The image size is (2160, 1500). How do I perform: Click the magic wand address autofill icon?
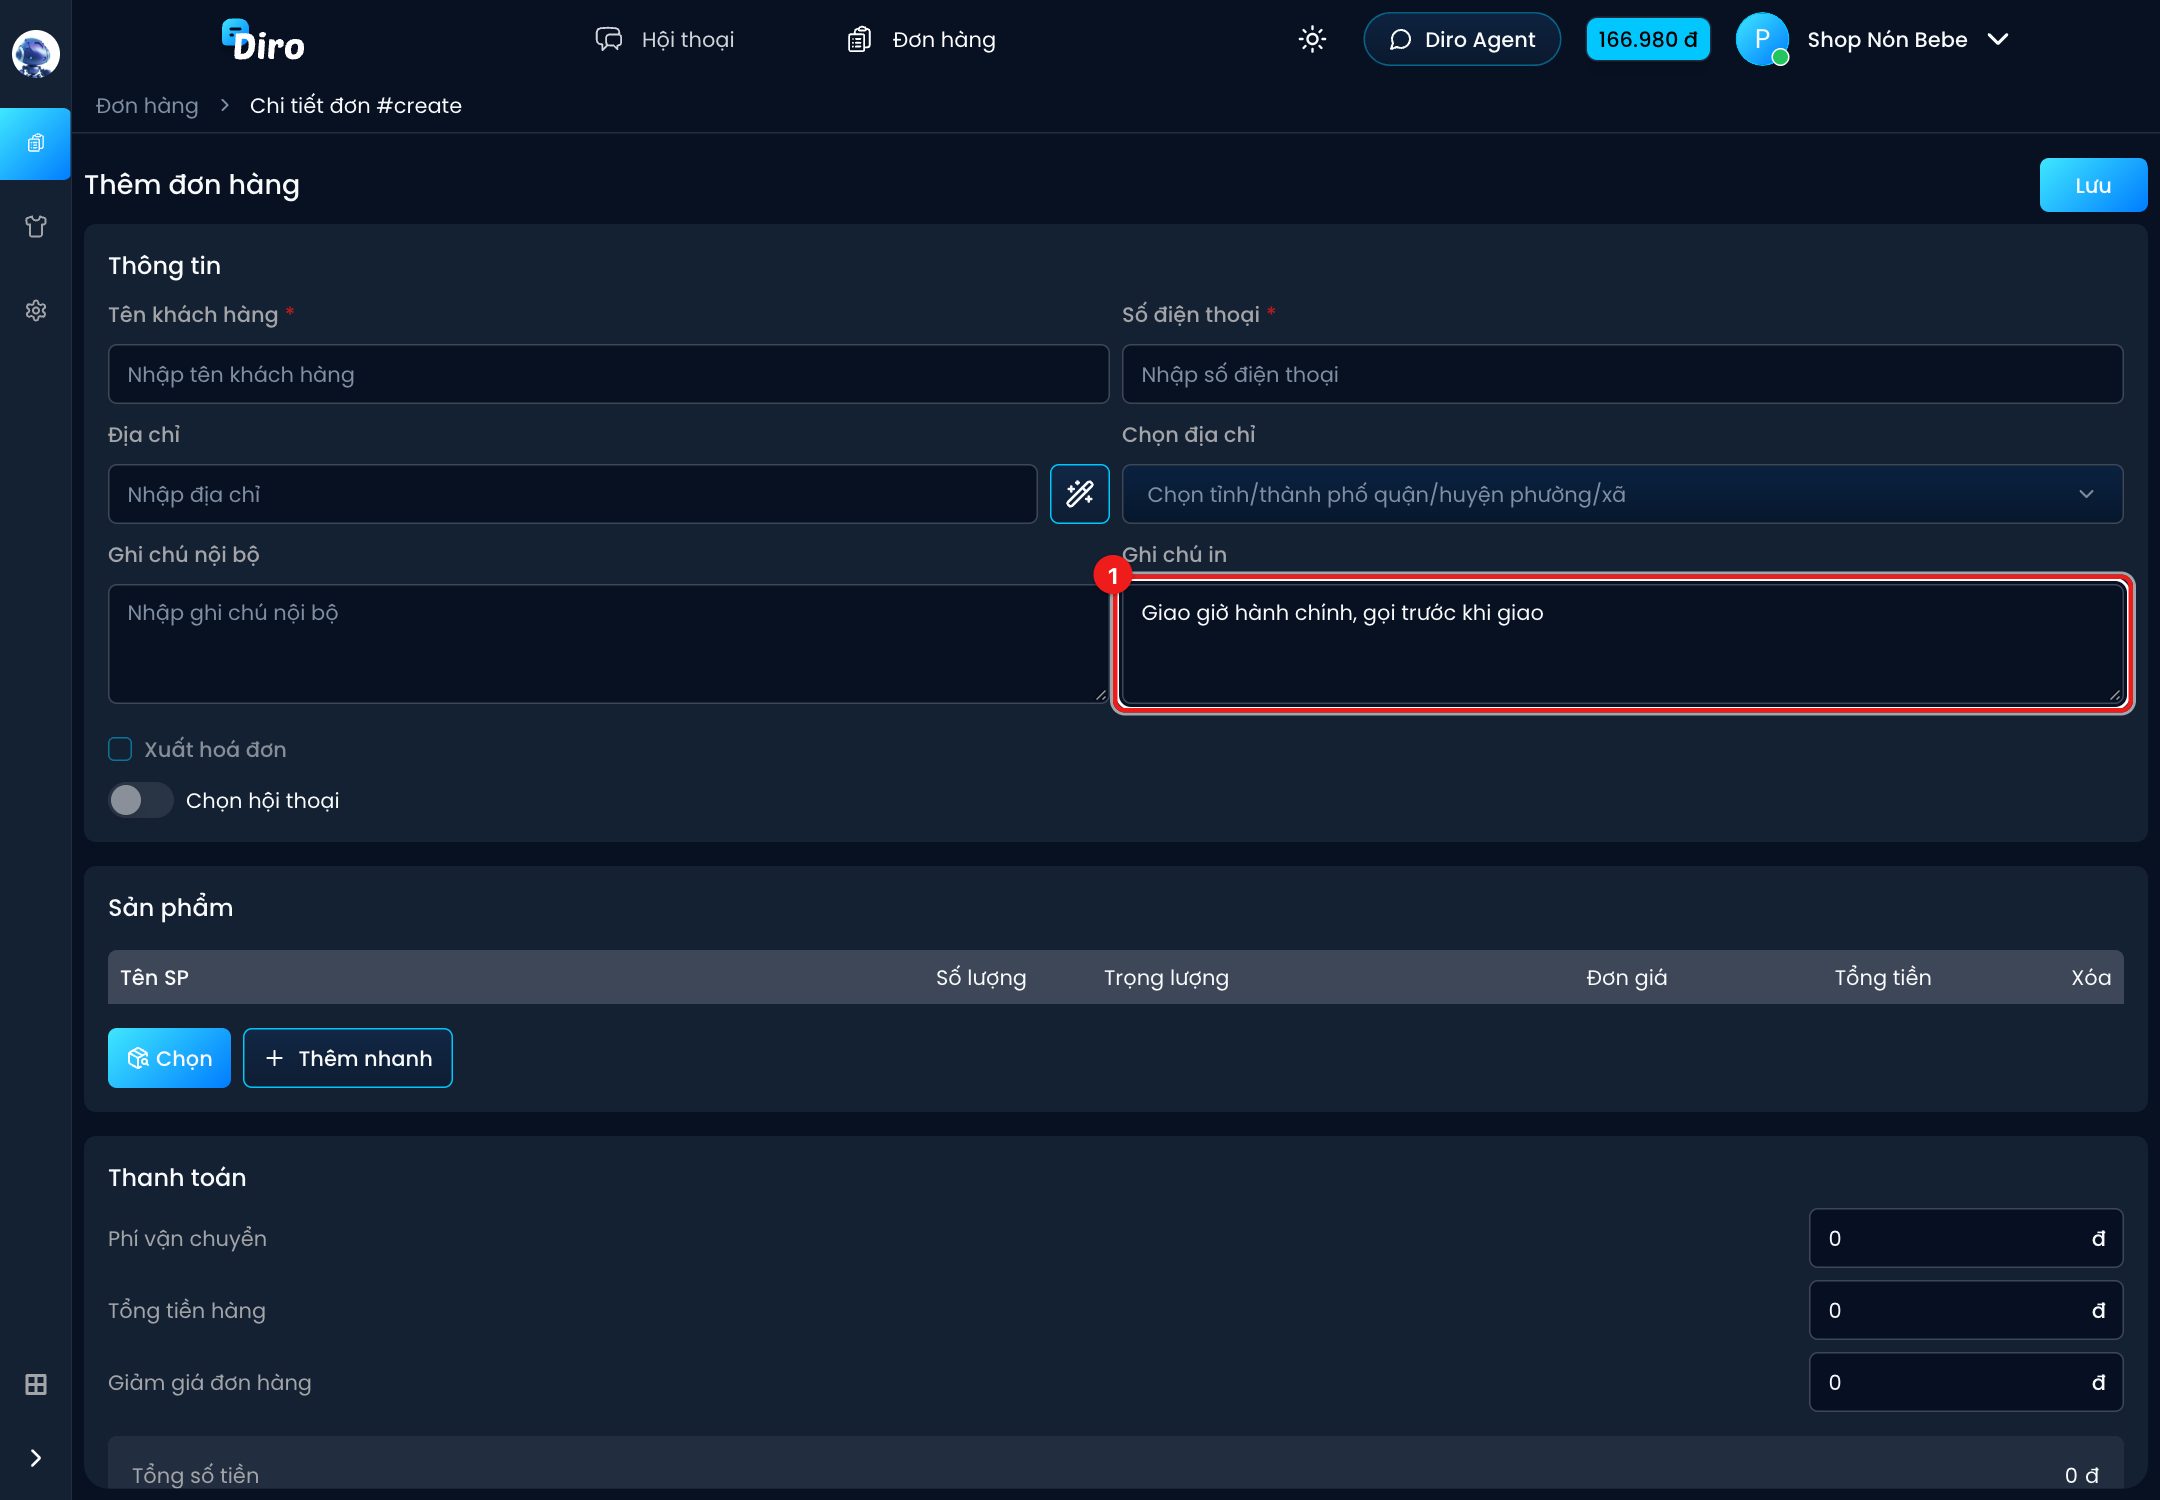coord(1079,494)
